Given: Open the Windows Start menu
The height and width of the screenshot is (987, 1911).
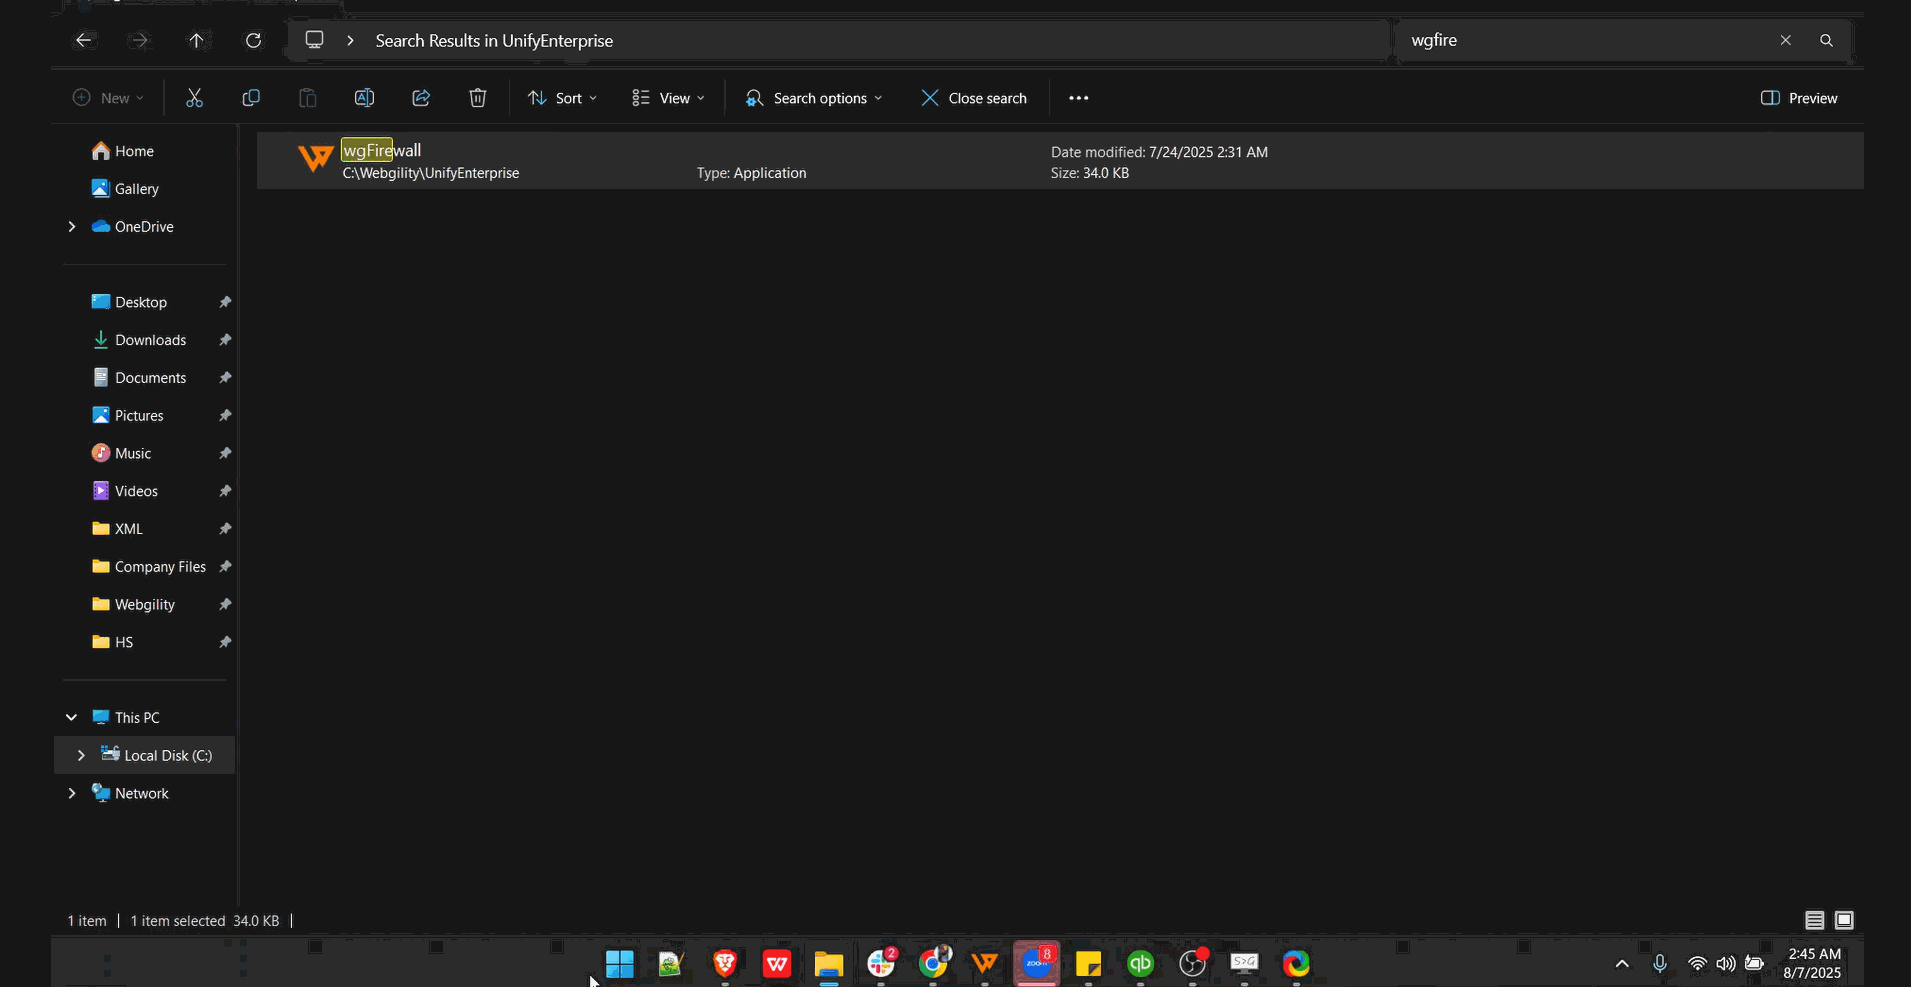Looking at the screenshot, I should (619, 964).
